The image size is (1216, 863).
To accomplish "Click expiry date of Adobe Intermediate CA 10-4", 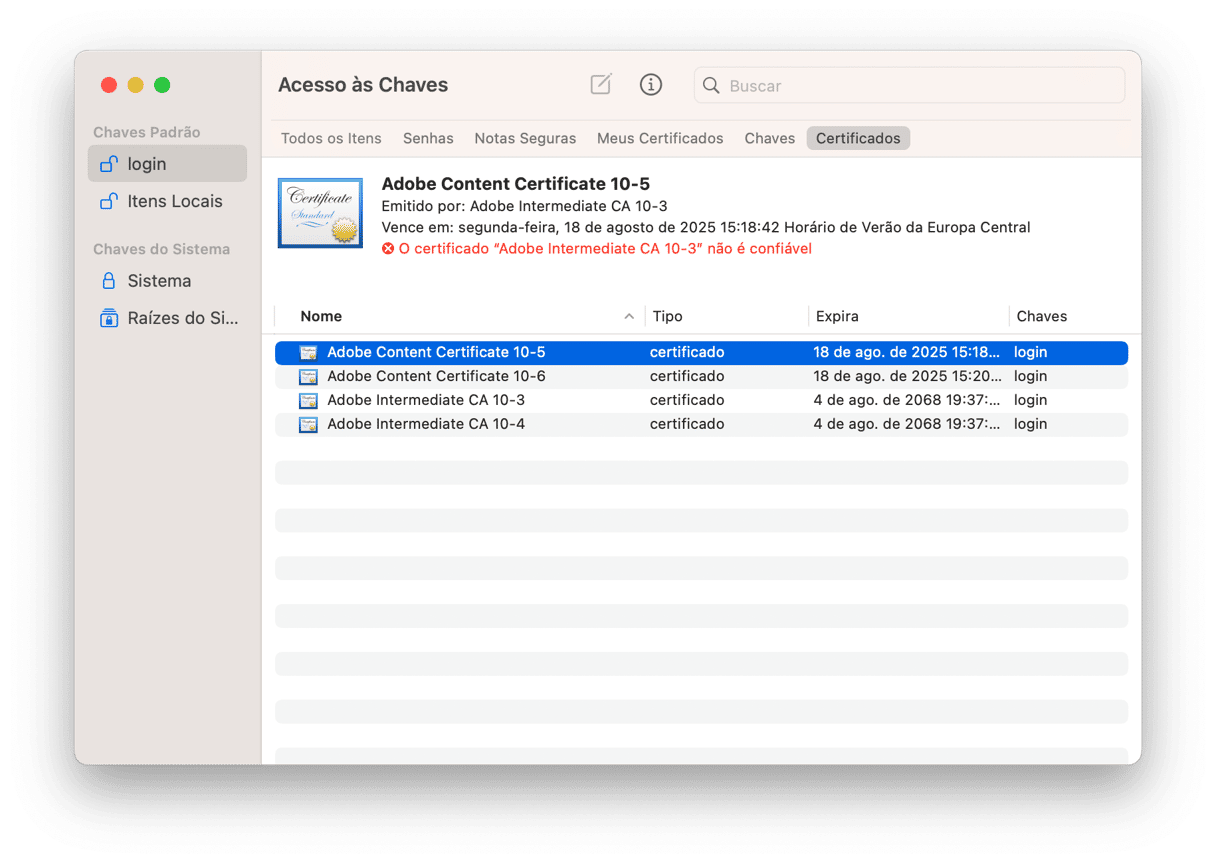I will (907, 424).
